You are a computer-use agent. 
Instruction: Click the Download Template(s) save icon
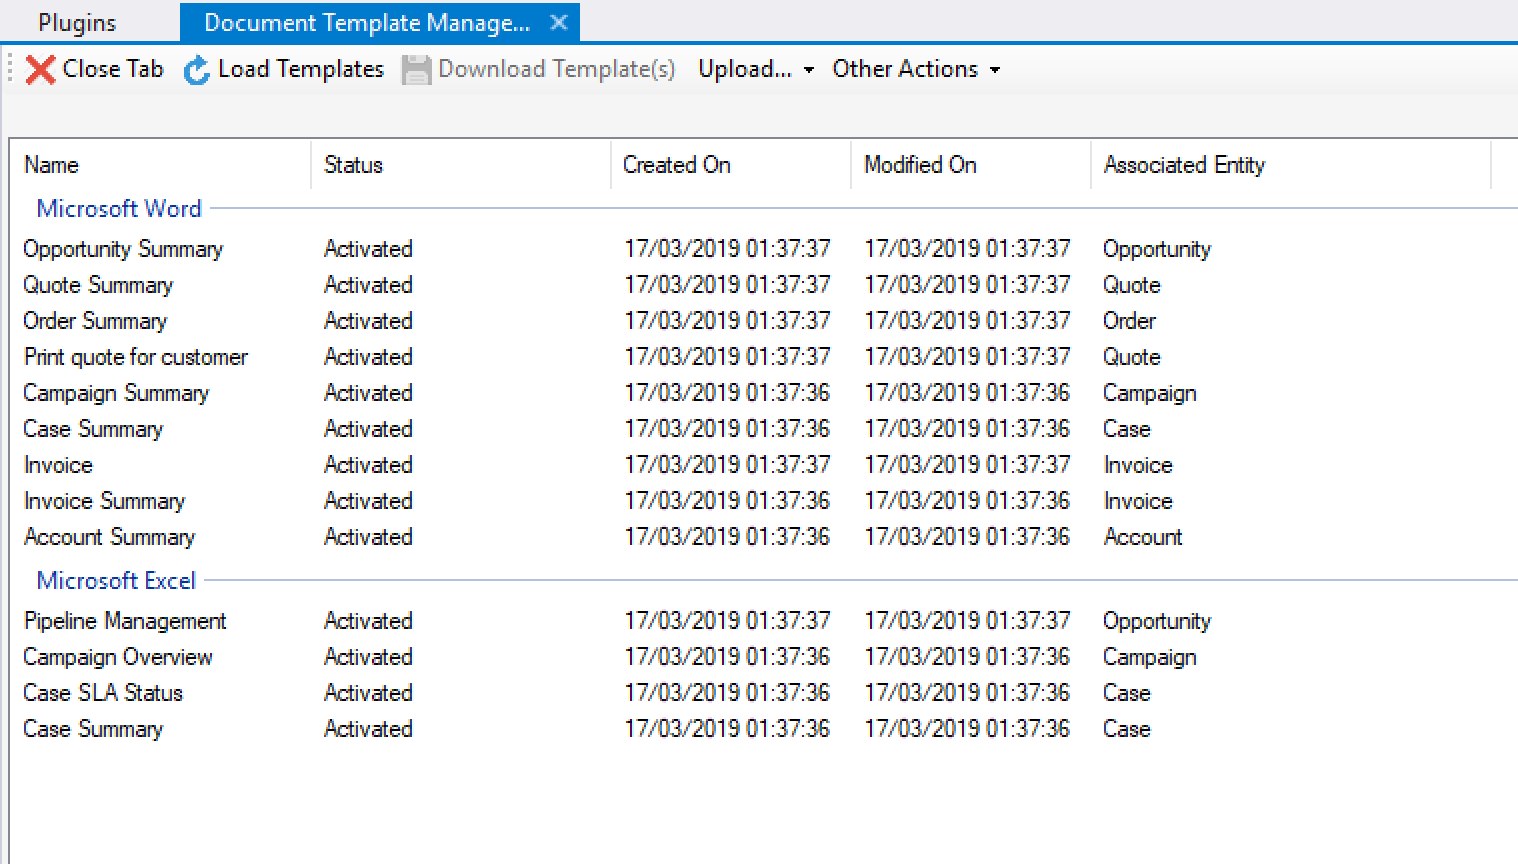[416, 68]
